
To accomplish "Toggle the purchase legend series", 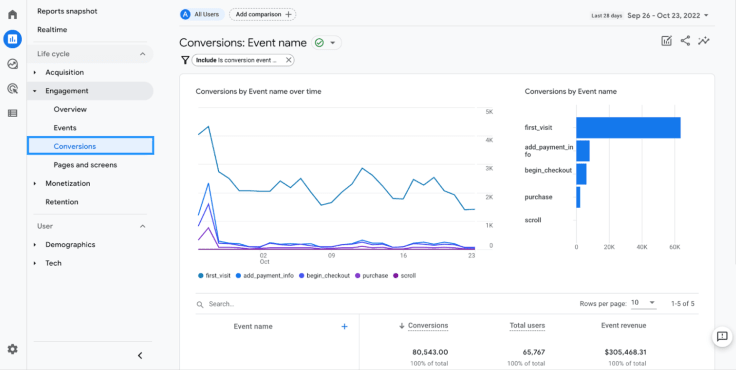I will (371, 276).
